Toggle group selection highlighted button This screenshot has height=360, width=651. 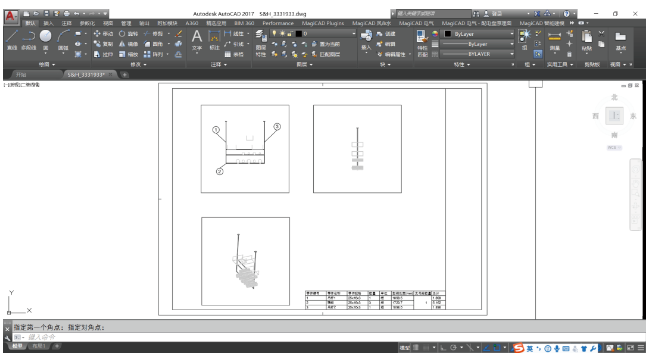[538, 54]
